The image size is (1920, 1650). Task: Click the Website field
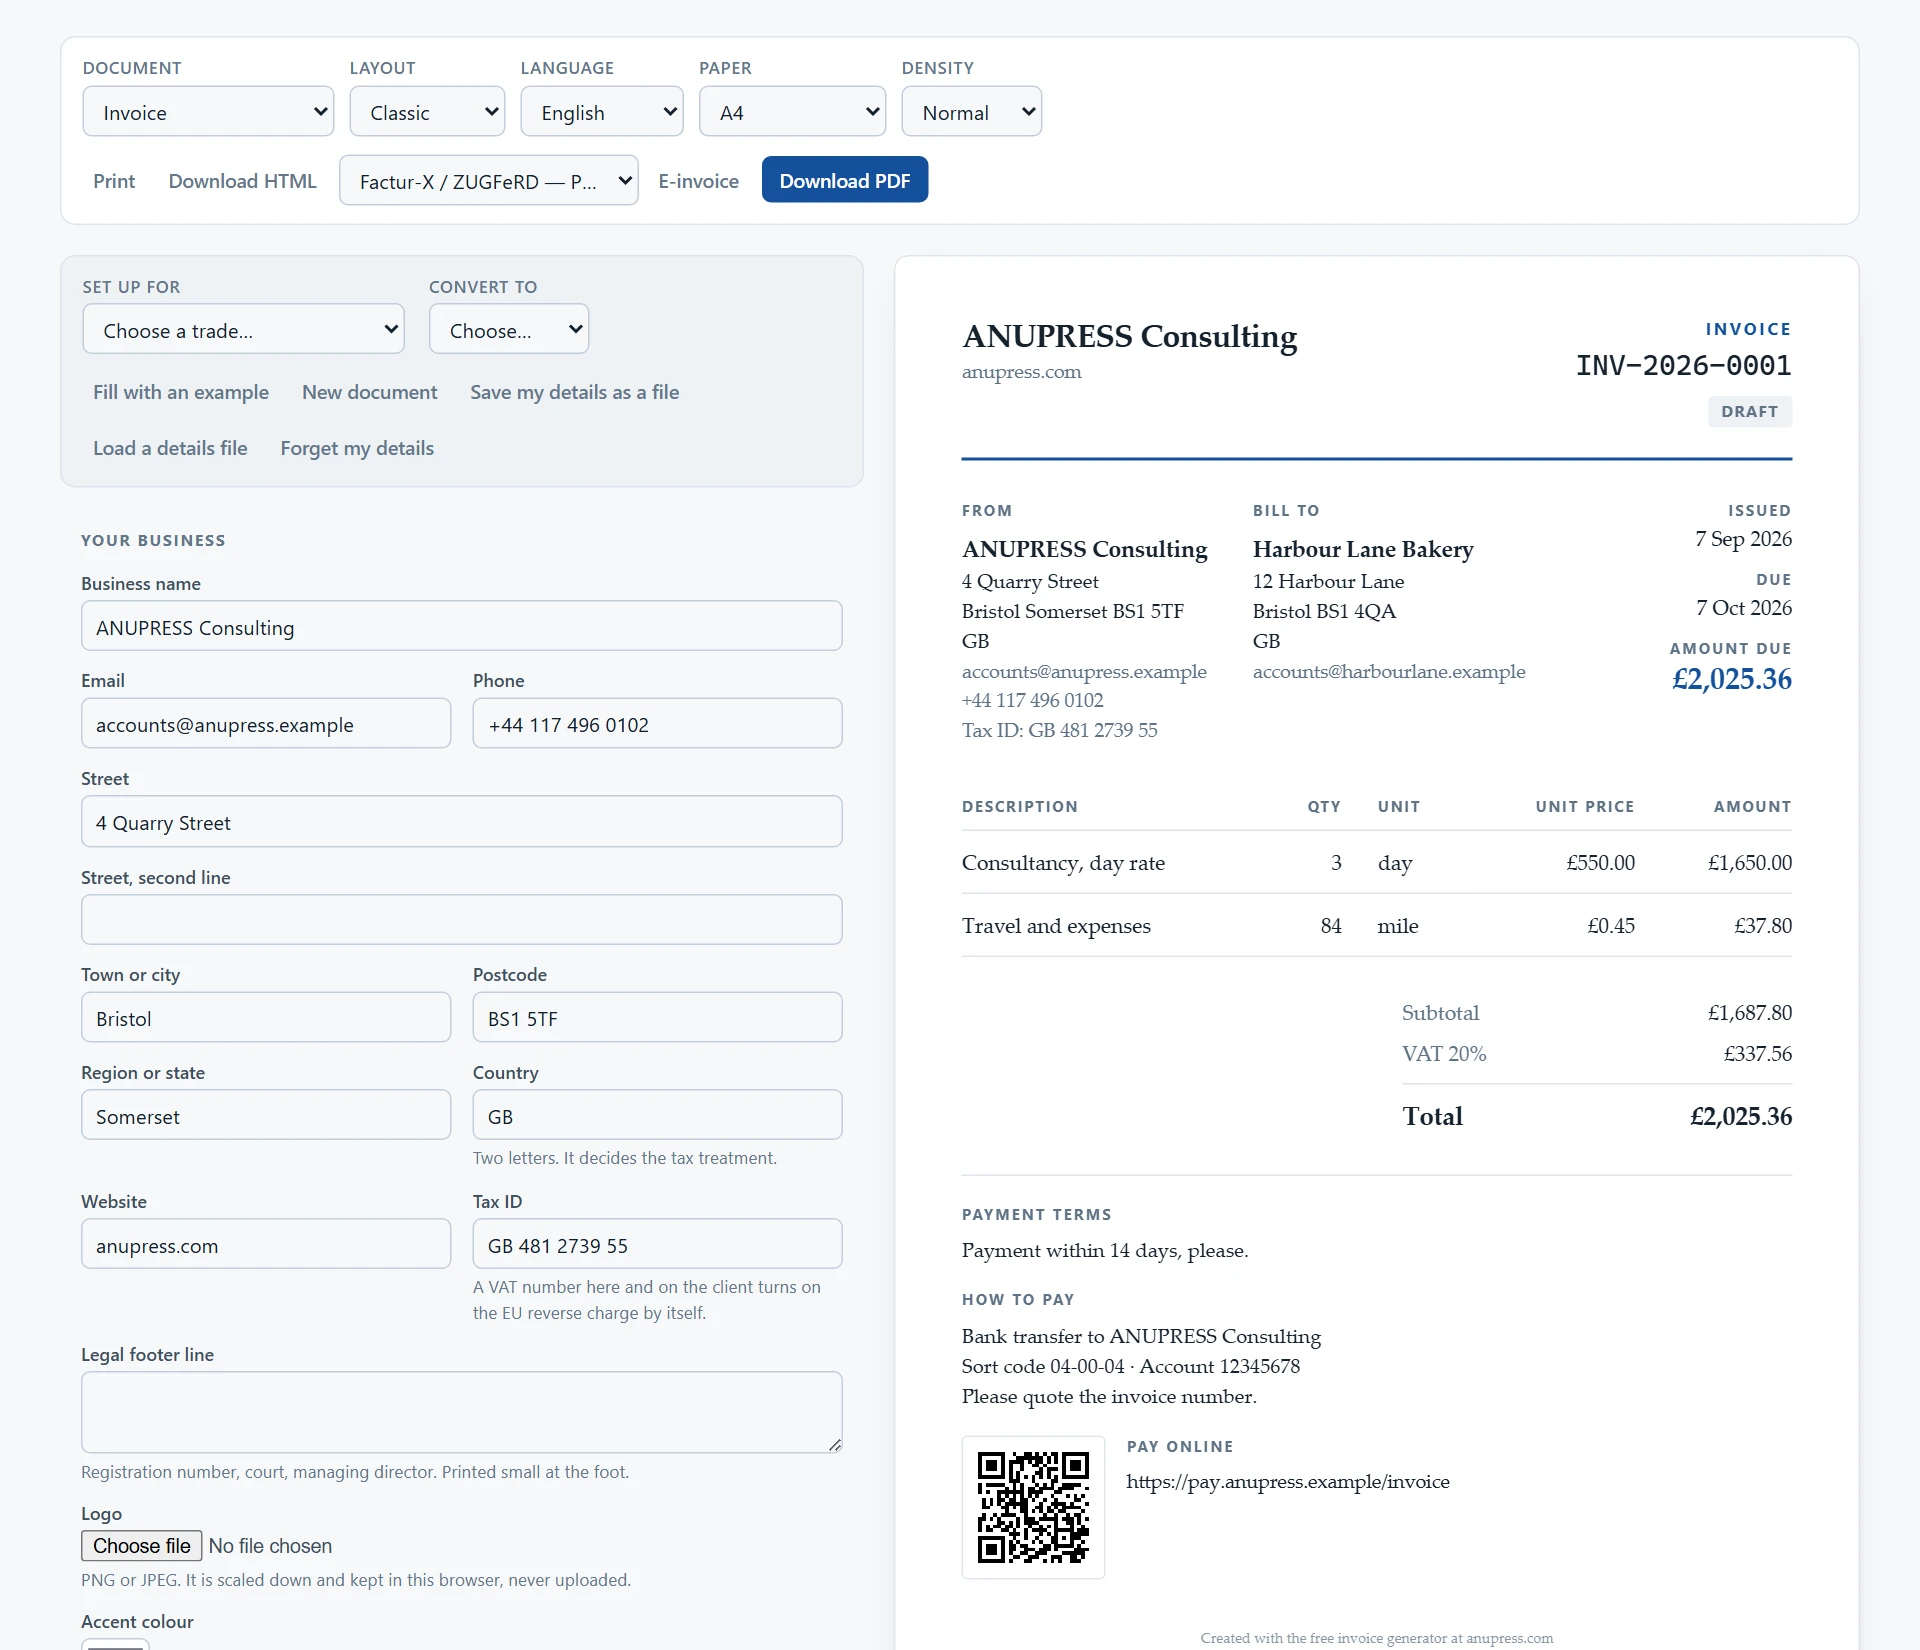point(266,1245)
